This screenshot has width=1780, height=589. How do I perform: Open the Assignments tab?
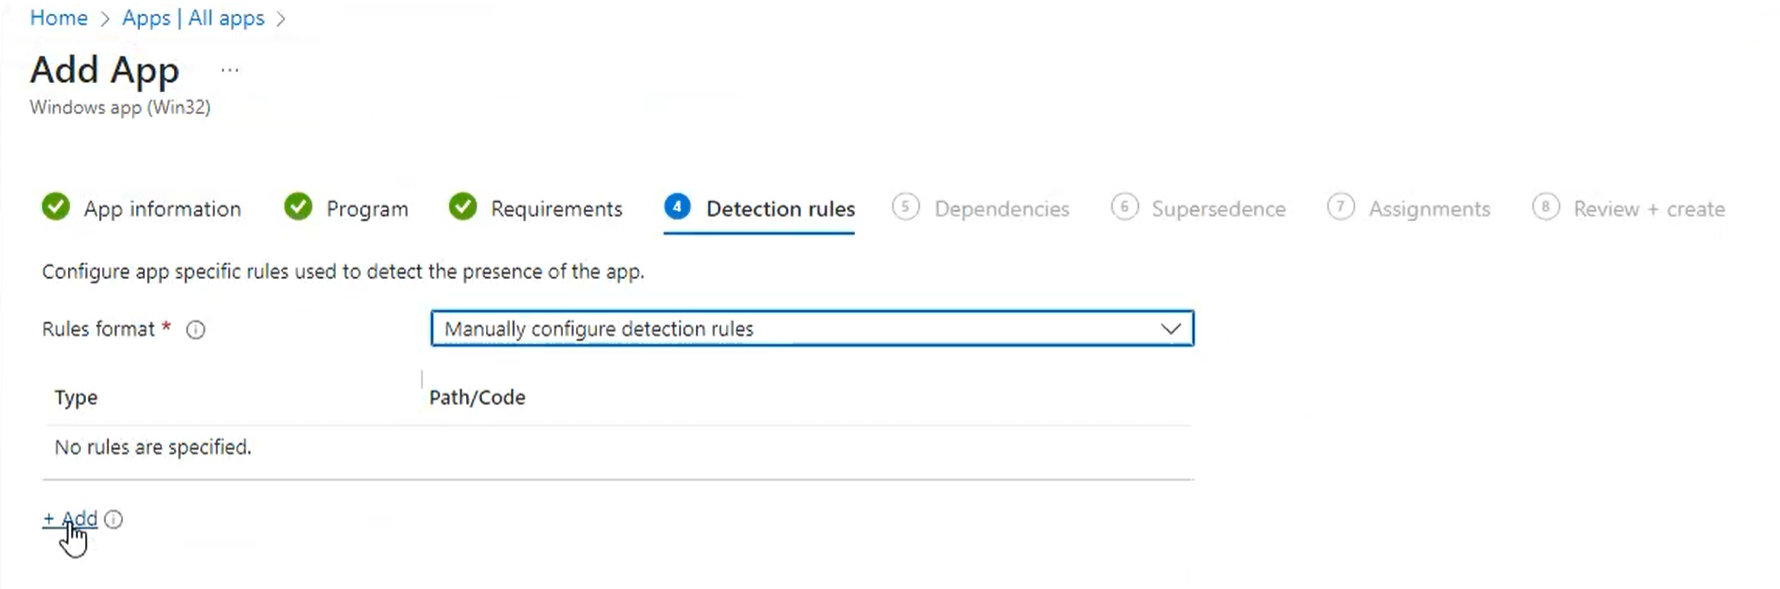(1429, 209)
